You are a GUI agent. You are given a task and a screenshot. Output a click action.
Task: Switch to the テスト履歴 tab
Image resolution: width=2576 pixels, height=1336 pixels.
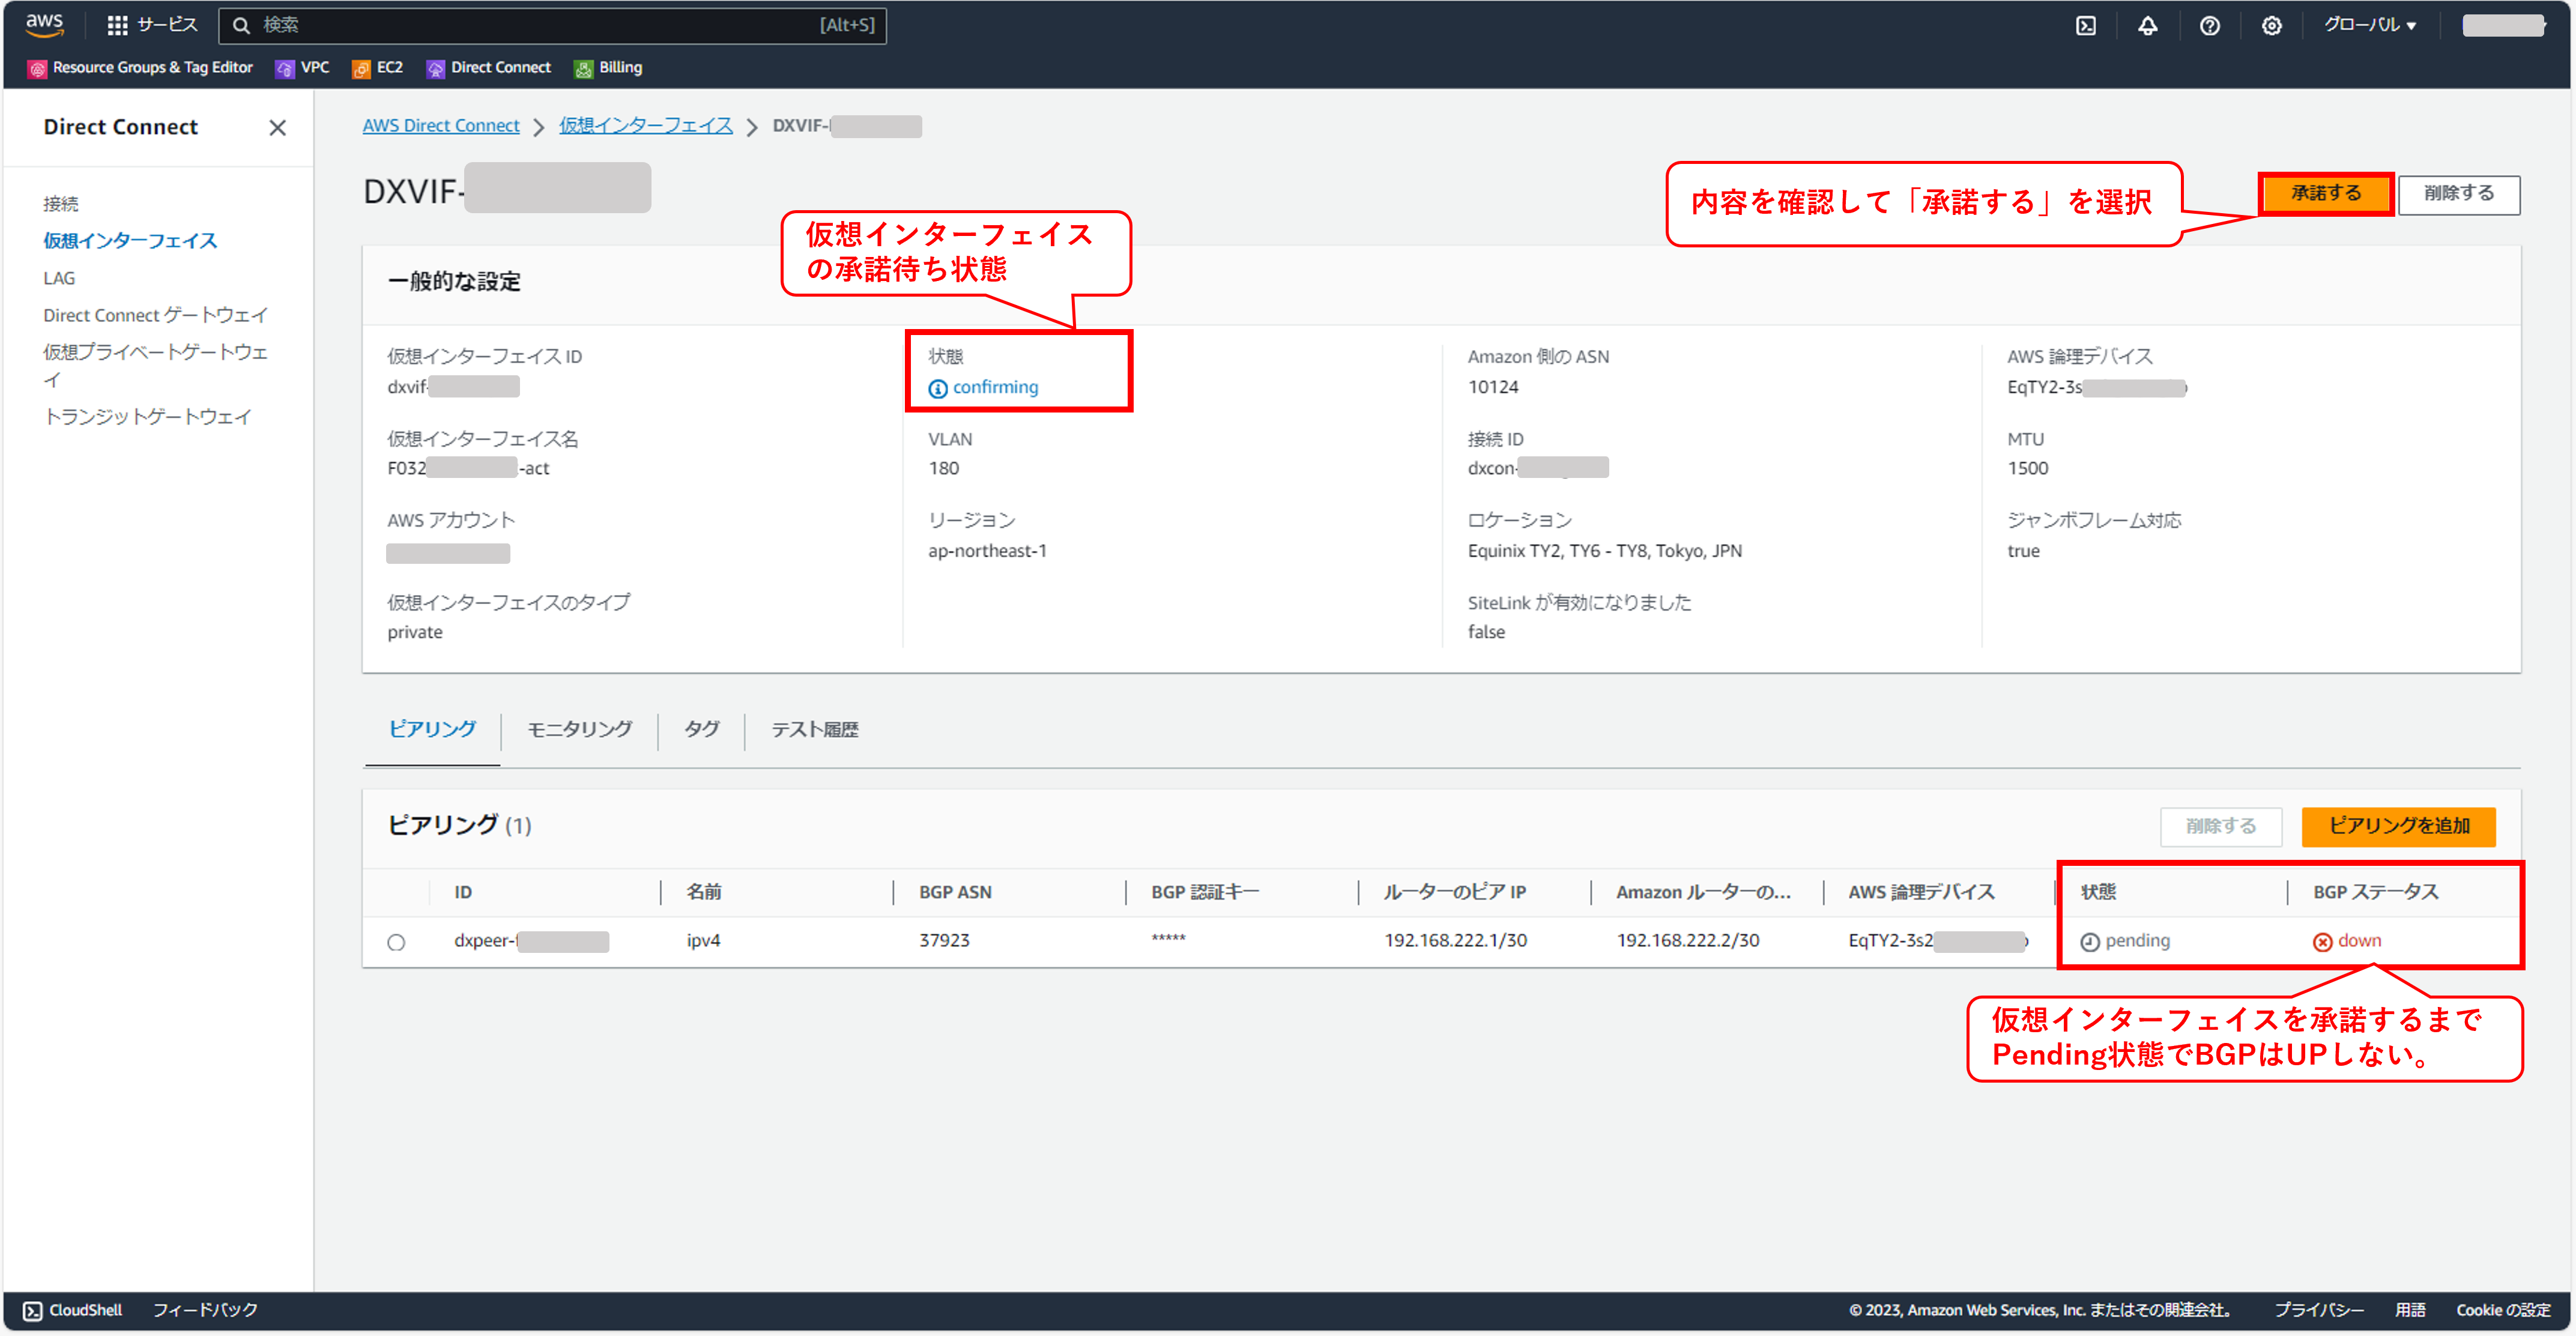(814, 729)
